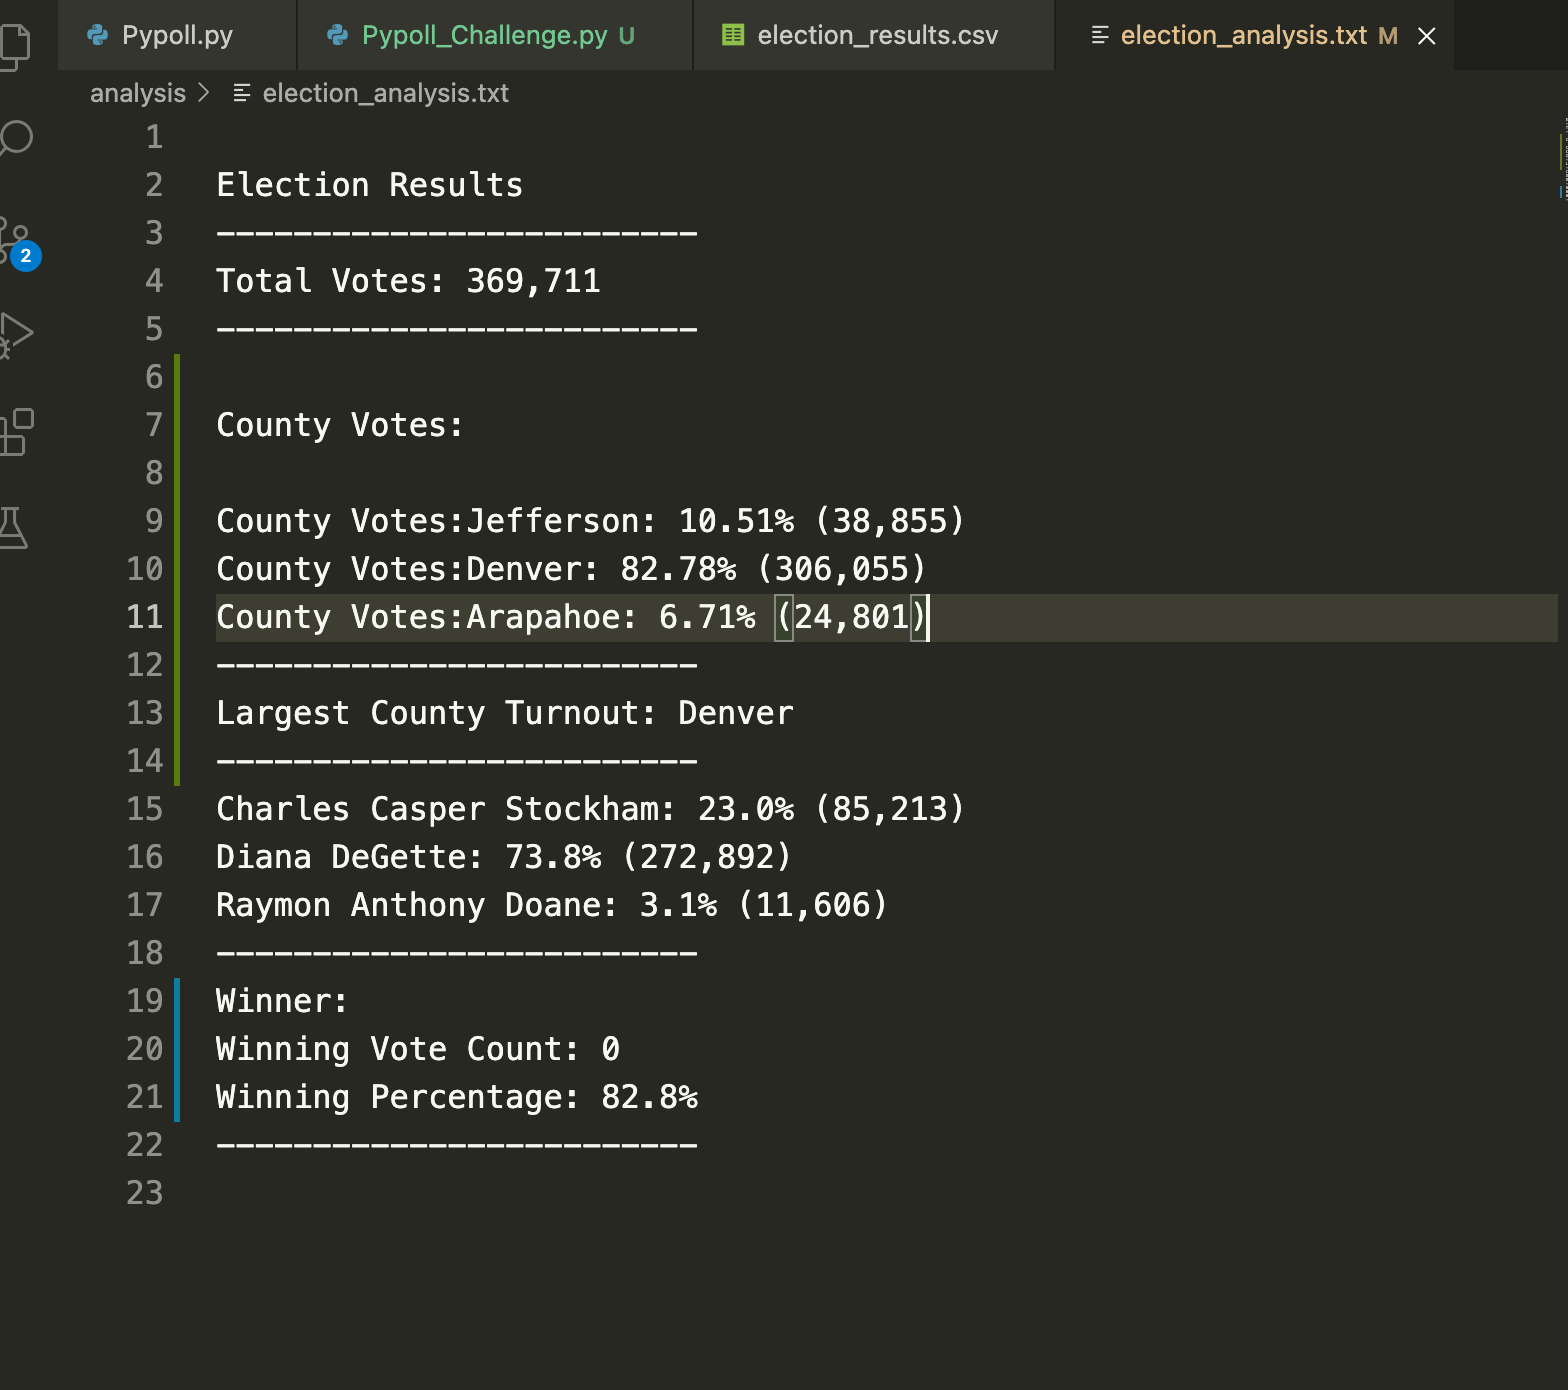1568x1390 pixels.
Task: Click 'Winning Percentage: 82.8%' line
Action: click(x=457, y=1097)
